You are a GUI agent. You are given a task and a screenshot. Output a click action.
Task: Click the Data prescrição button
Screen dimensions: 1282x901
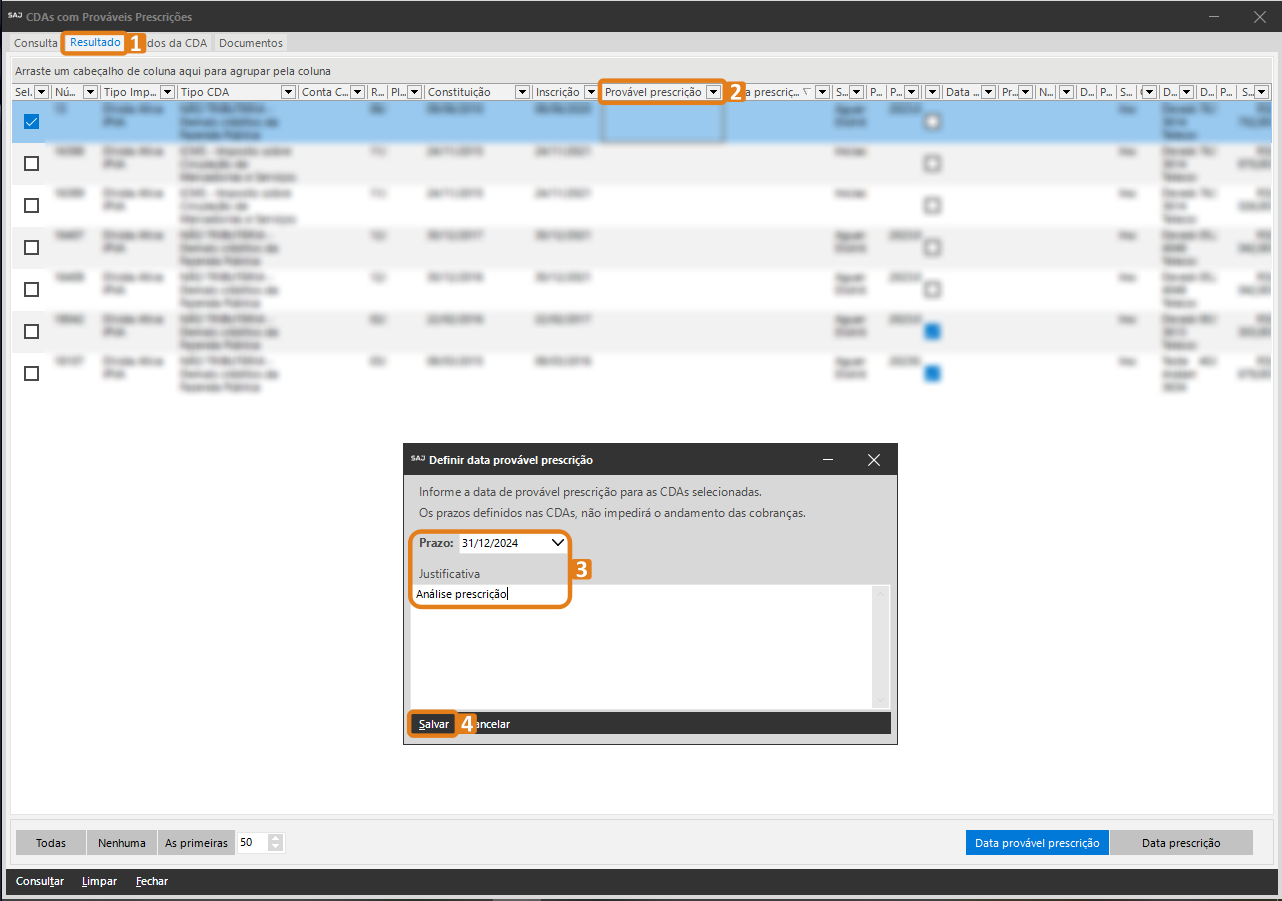click(1181, 843)
